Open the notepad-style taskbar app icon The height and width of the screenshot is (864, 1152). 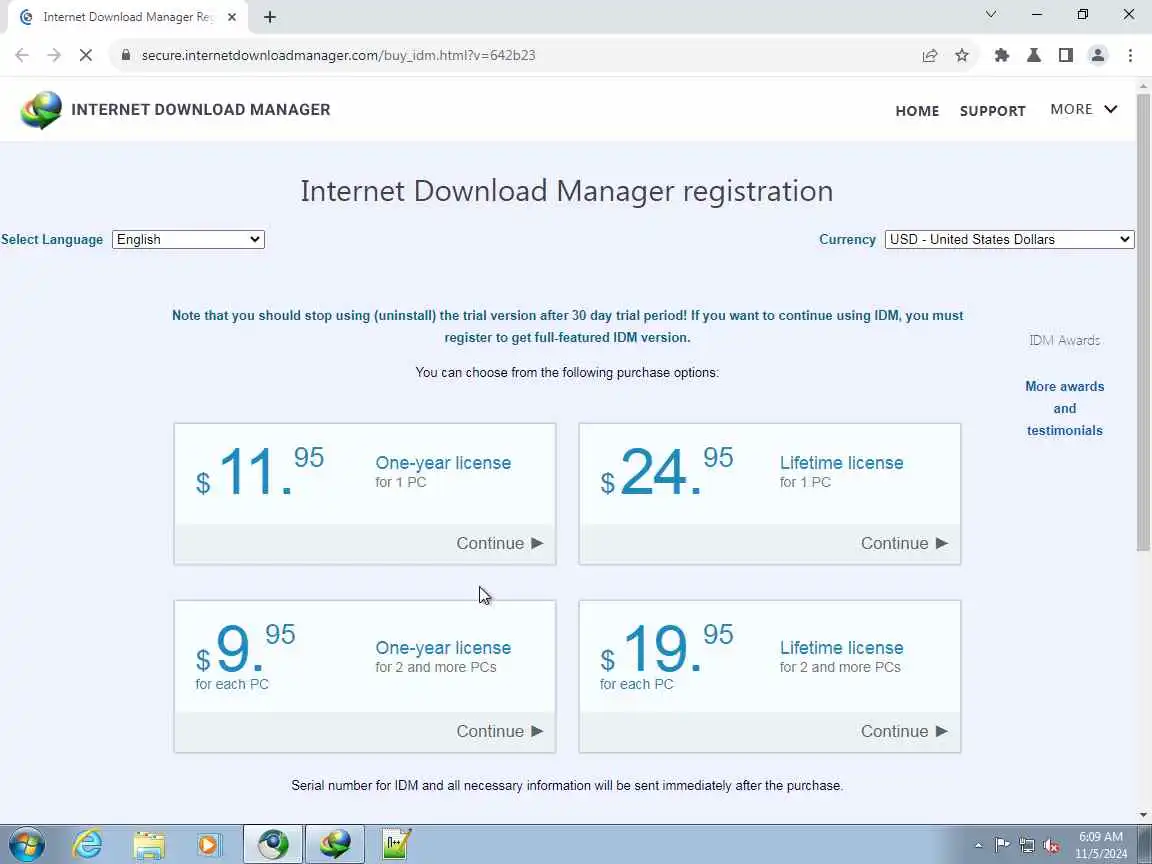click(x=397, y=845)
